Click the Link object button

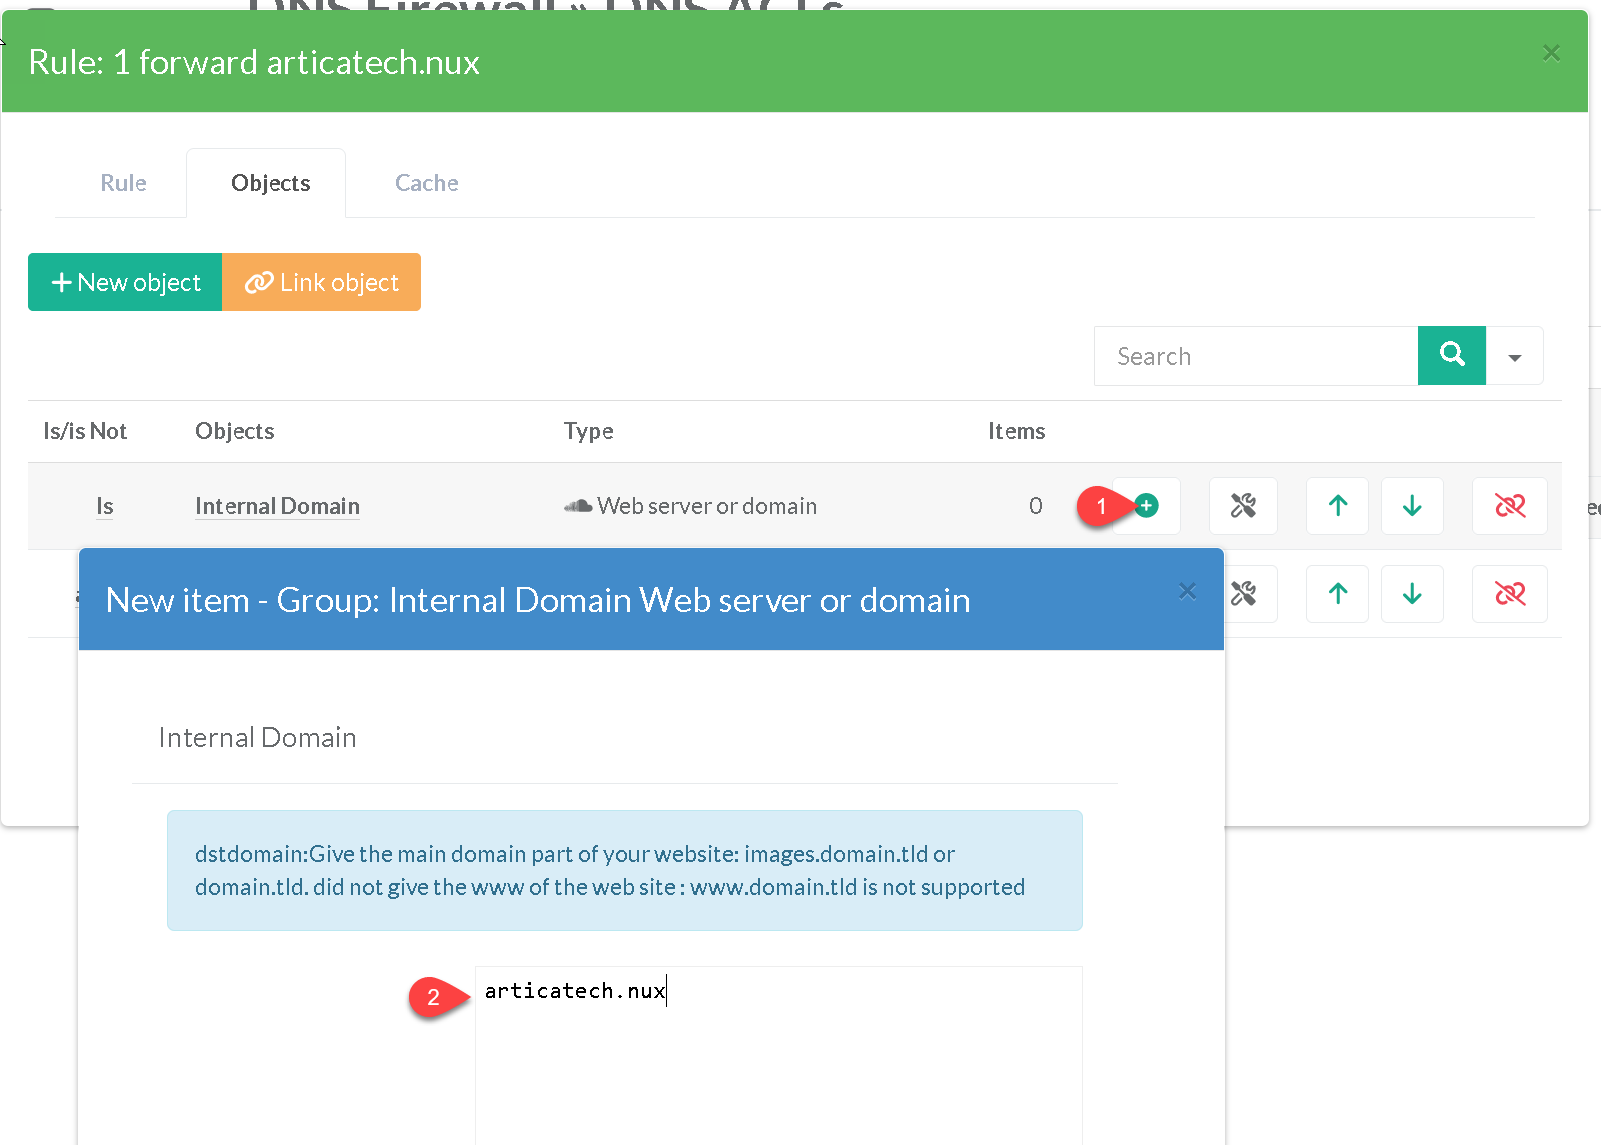click(x=321, y=283)
